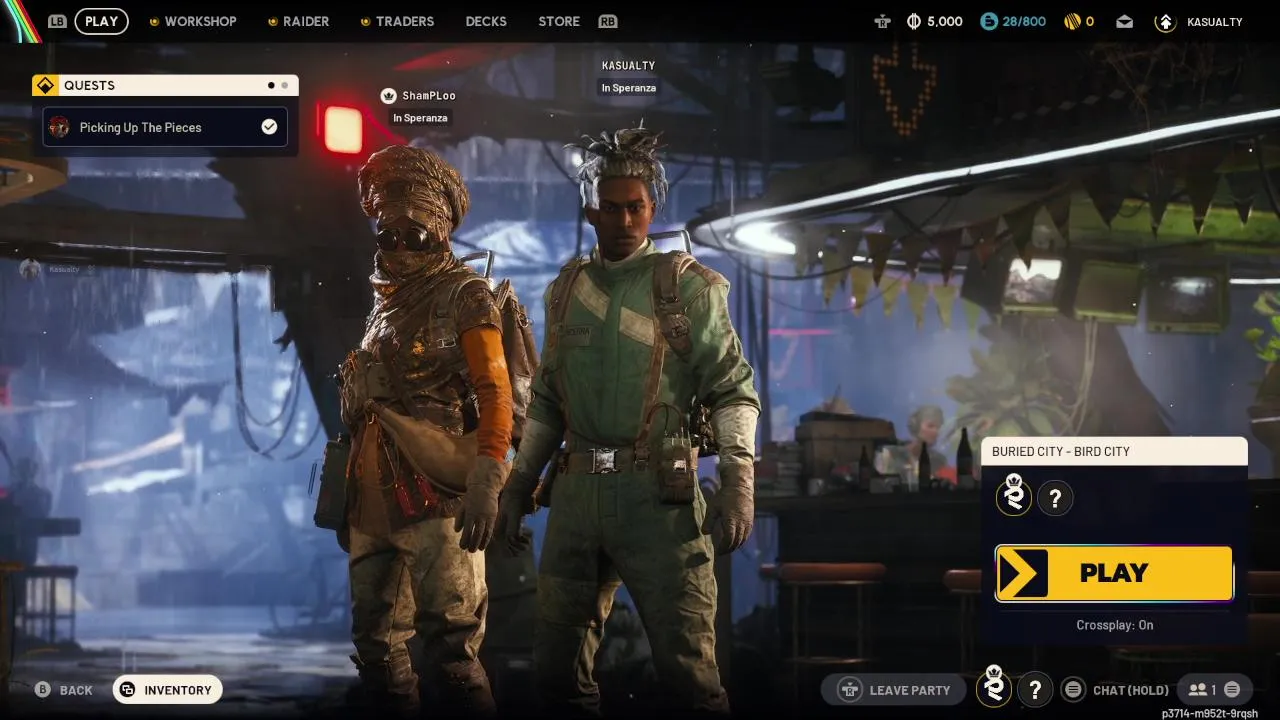The width and height of the screenshot is (1280, 720).
Task: Click the 5,000 coin balance value
Action: 945,21
